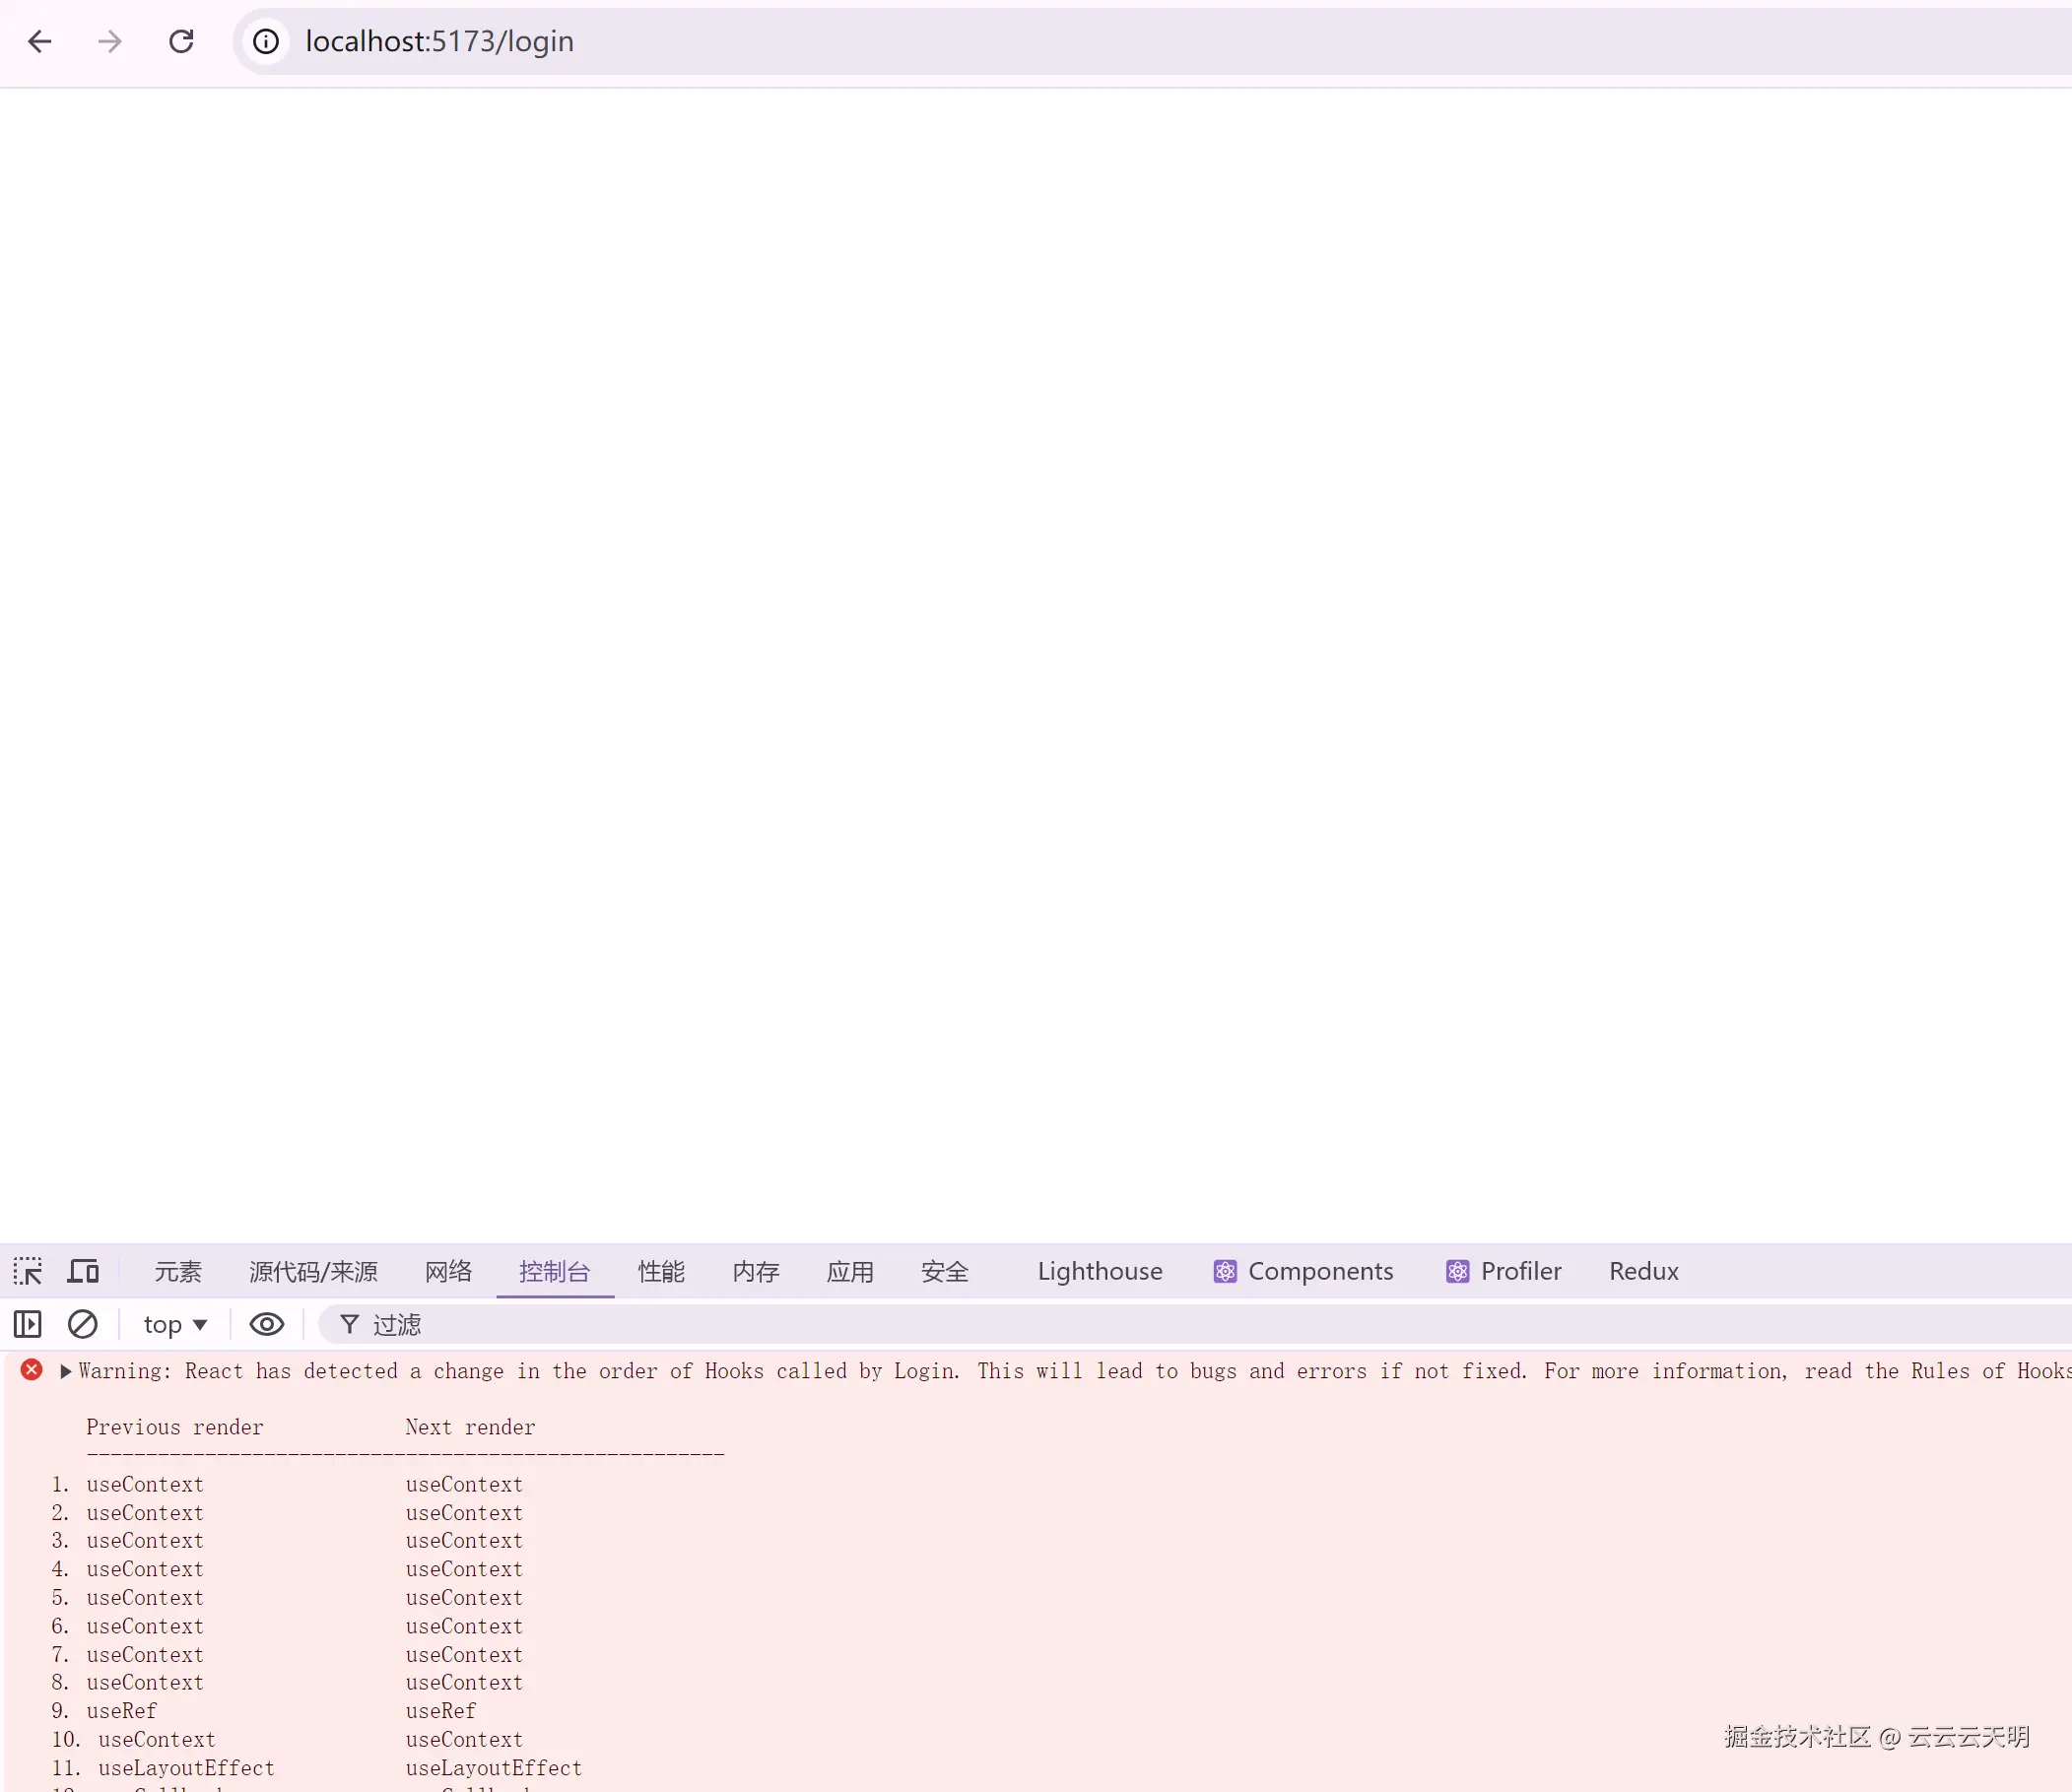Activate the inspect element picker icon
The width and height of the screenshot is (2072, 1792).
click(28, 1271)
